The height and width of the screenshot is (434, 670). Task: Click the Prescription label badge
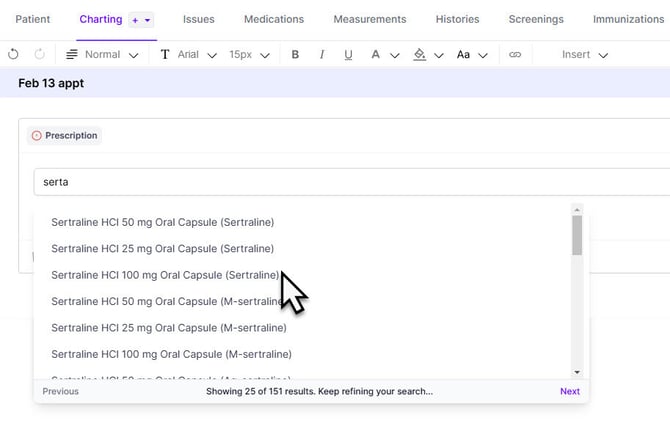65,135
